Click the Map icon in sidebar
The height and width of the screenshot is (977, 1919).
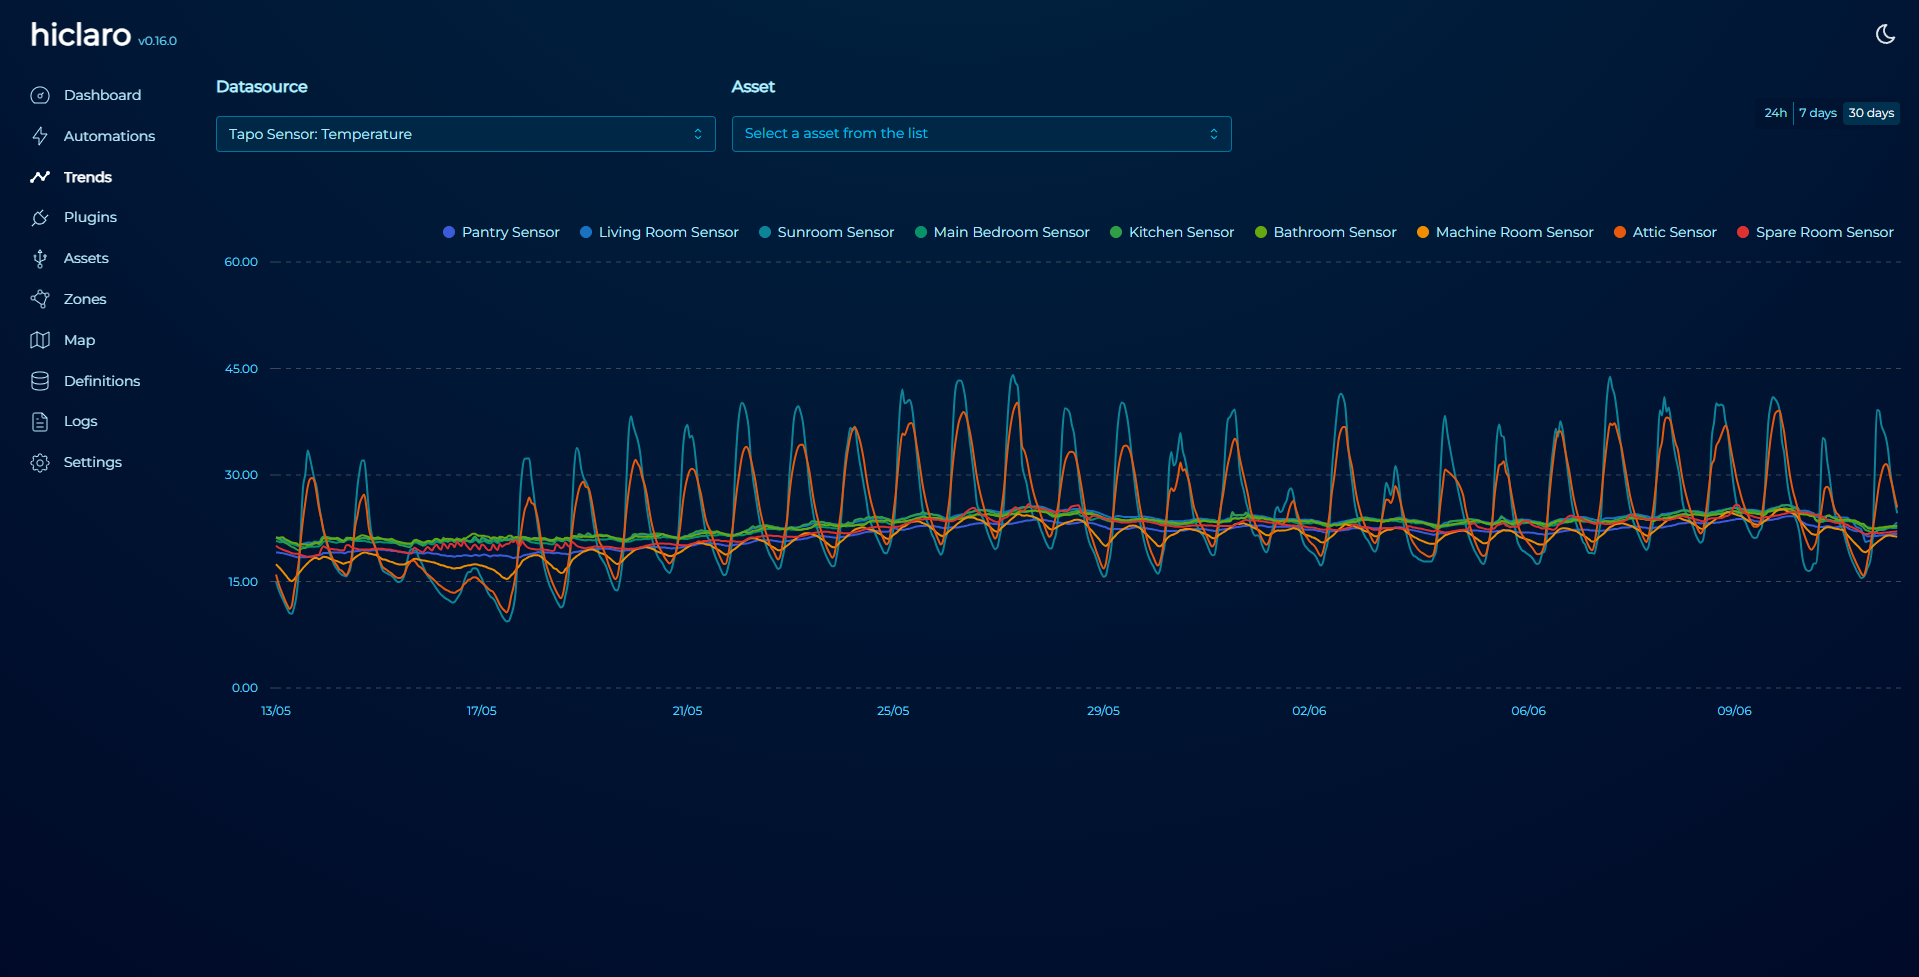[x=40, y=340]
